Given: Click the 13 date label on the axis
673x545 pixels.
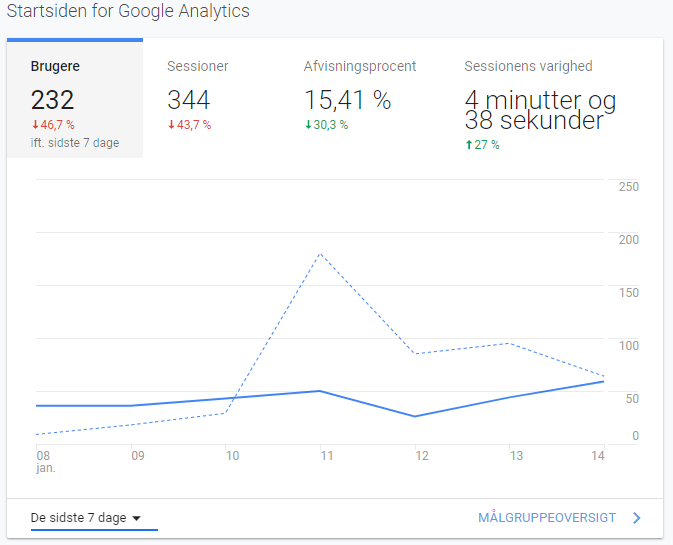Looking at the screenshot, I should [516, 456].
